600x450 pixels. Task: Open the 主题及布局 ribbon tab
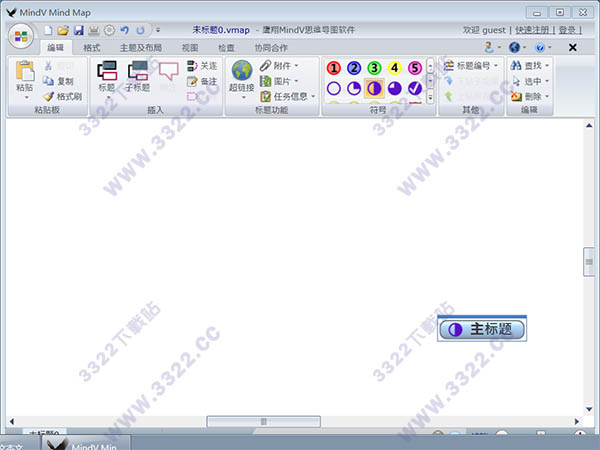(x=141, y=47)
